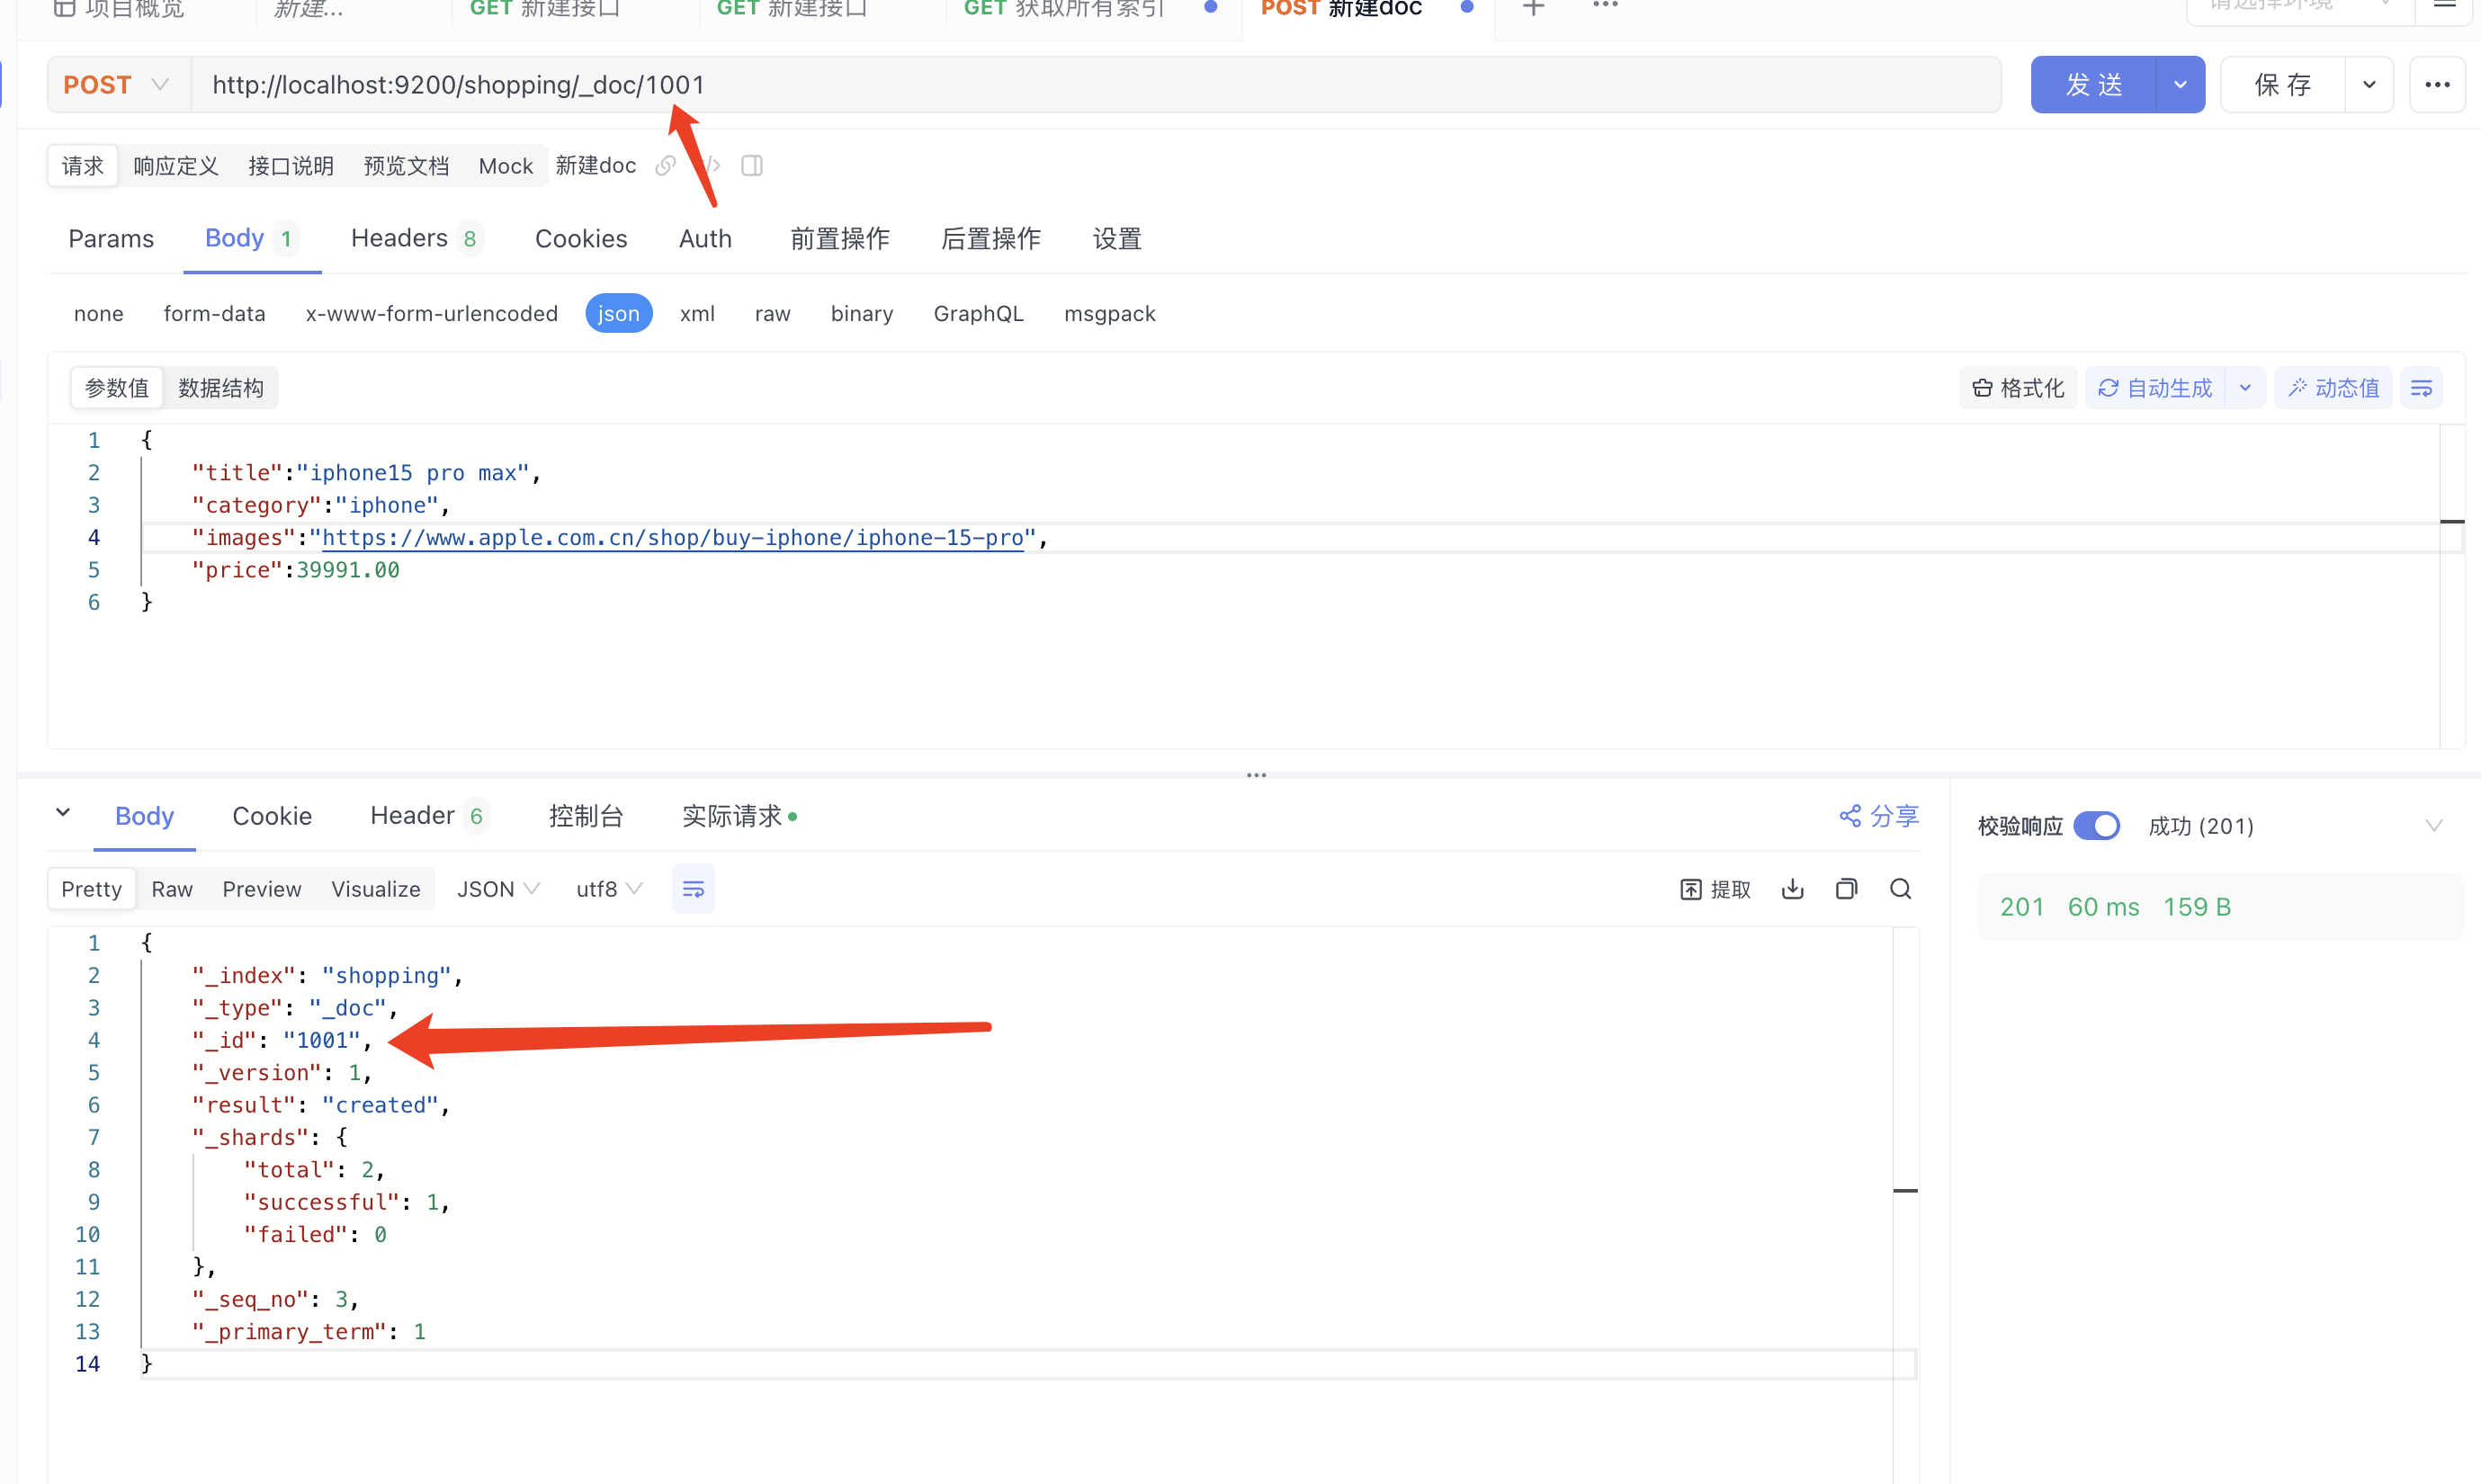Open the more options menu beside save
Image resolution: width=2481 pixels, height=1484 pixels.
coord(2437,85)
